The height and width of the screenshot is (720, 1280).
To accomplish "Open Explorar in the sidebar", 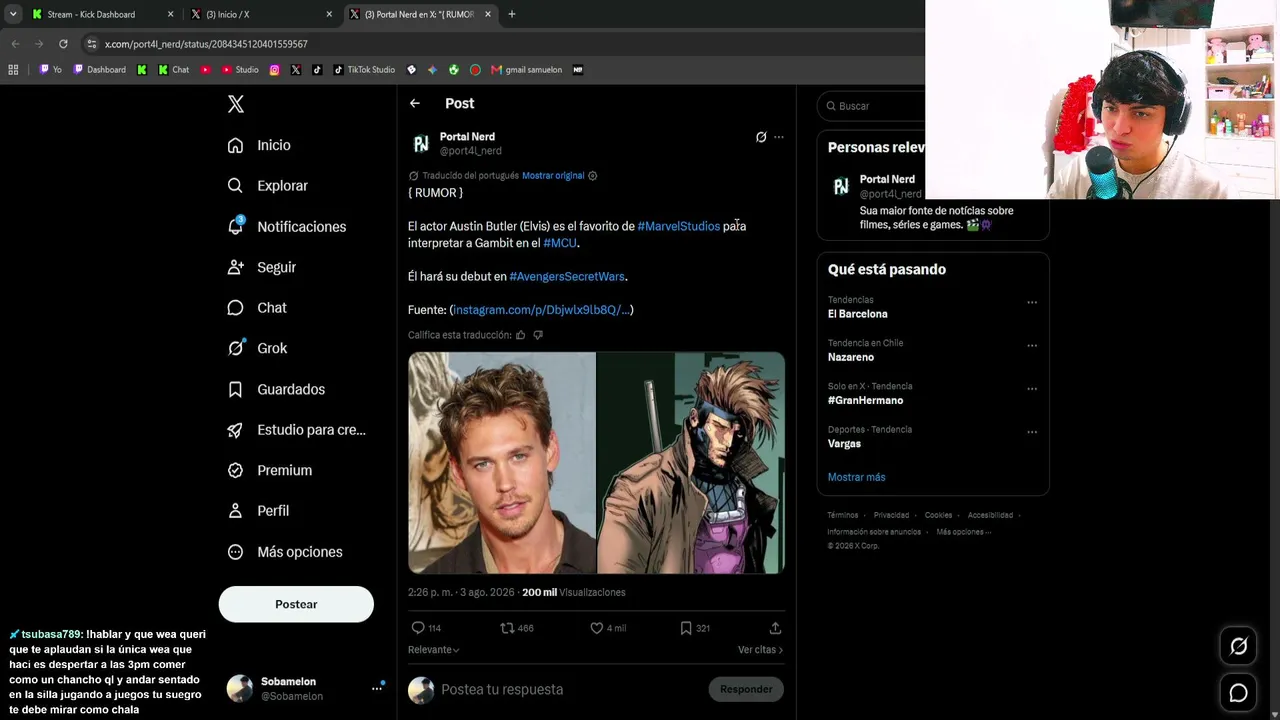I will 267,186.
